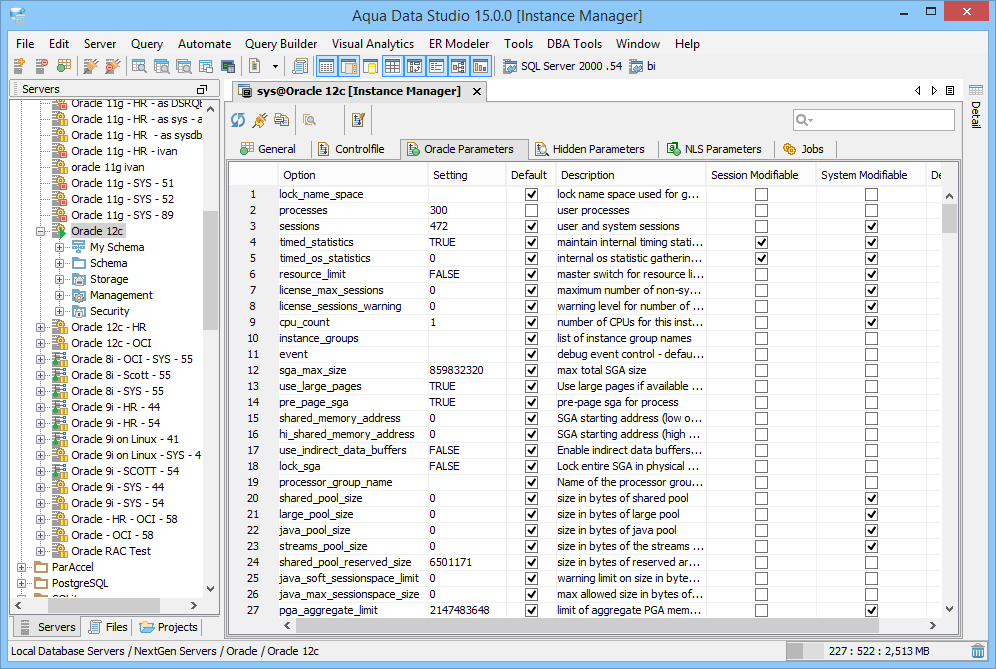Open the Detail side panel label

(976, 115)
